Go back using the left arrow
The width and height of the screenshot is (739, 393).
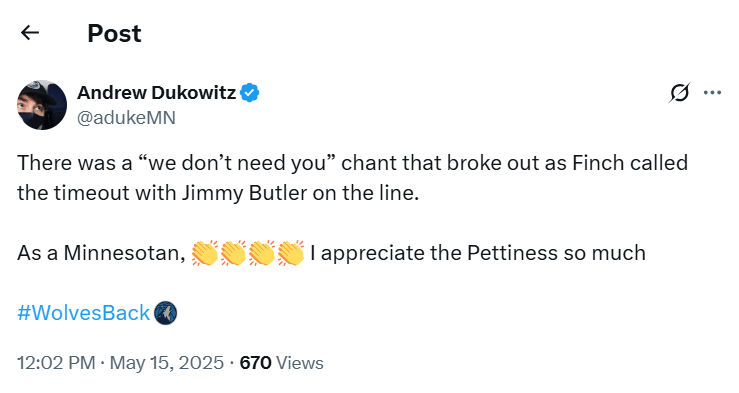pyautogui.click(x=30, y=33)
